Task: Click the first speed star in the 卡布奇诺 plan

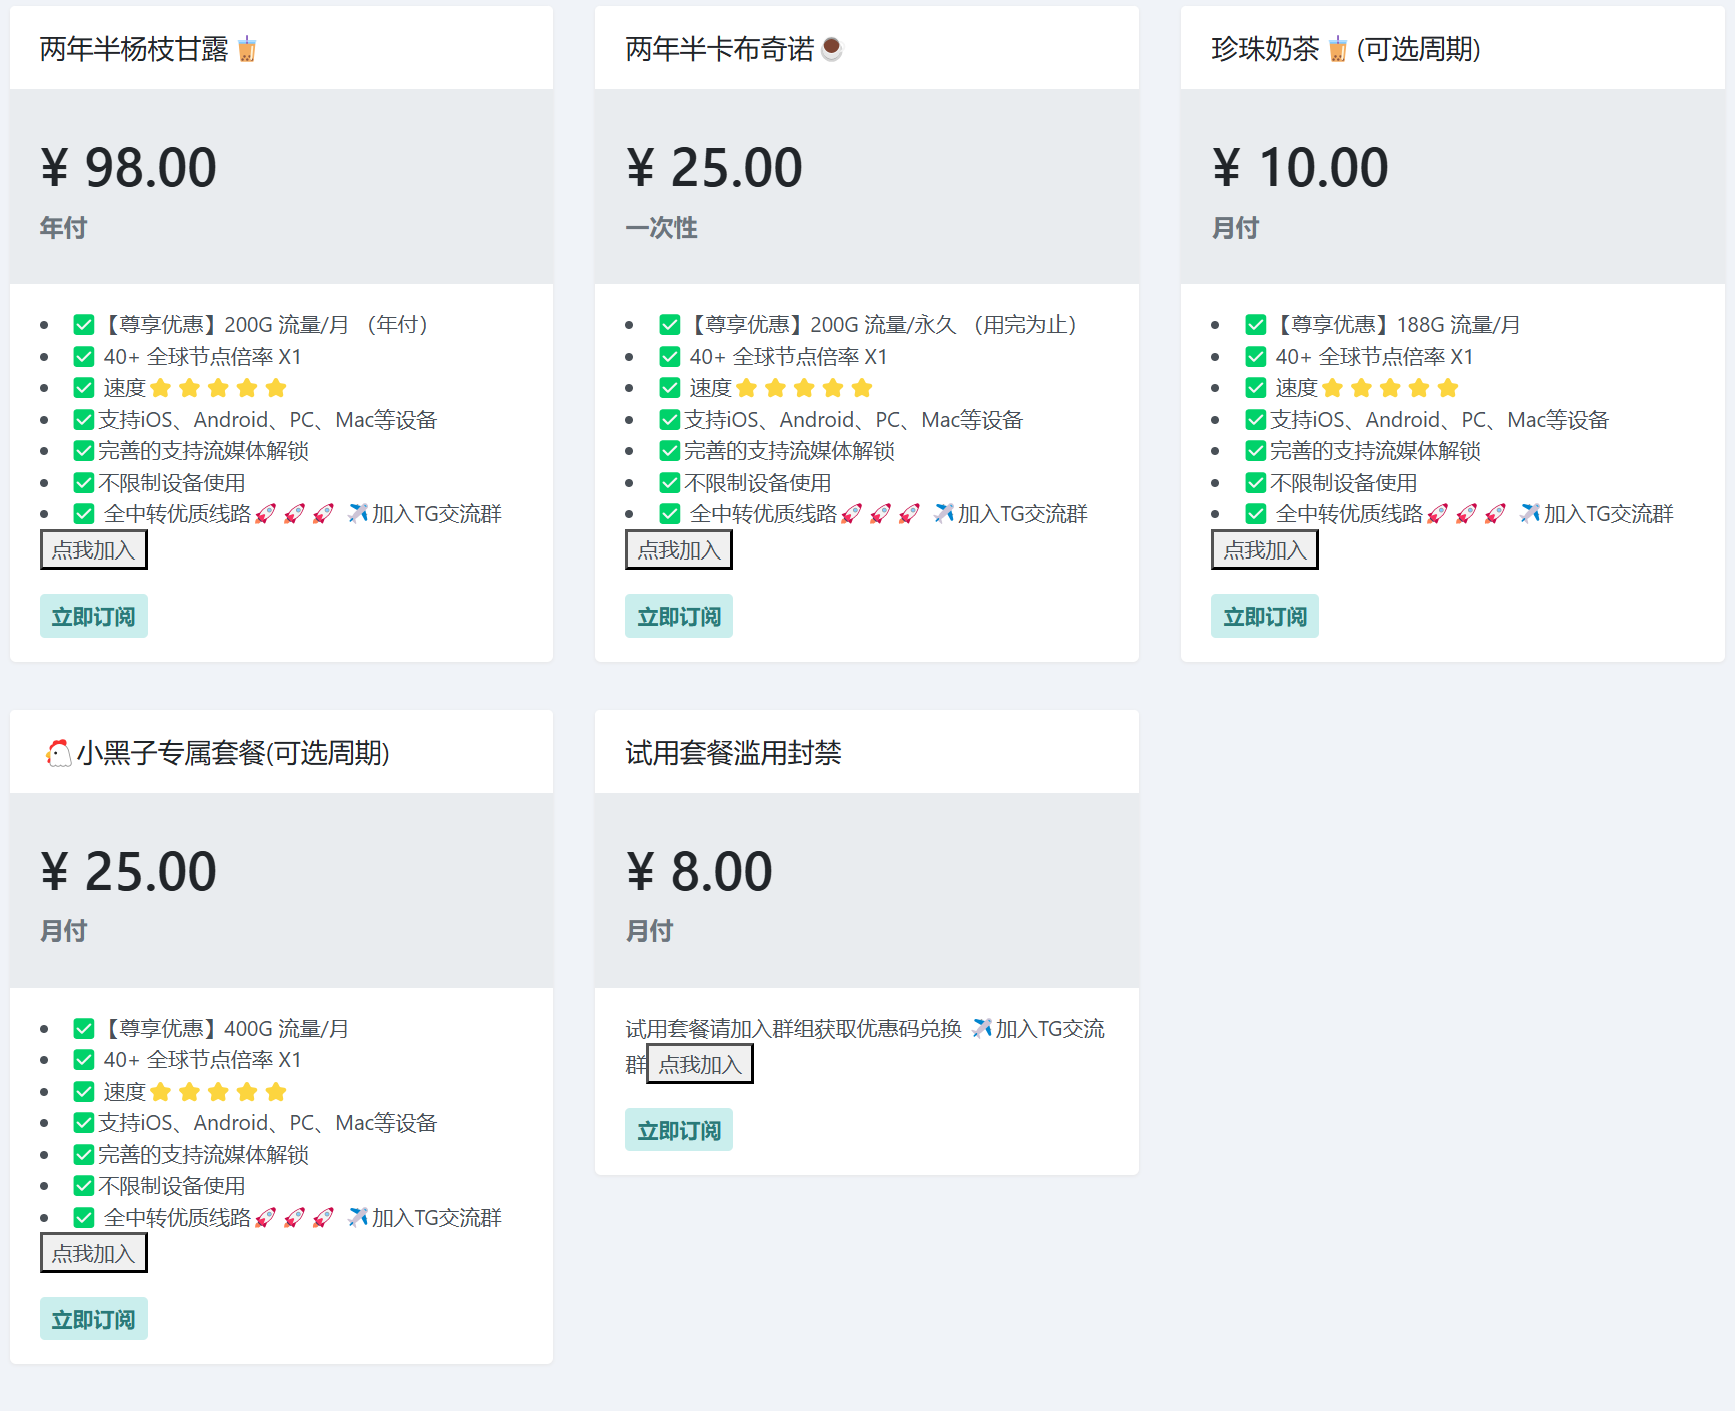Action: (746, 388)
